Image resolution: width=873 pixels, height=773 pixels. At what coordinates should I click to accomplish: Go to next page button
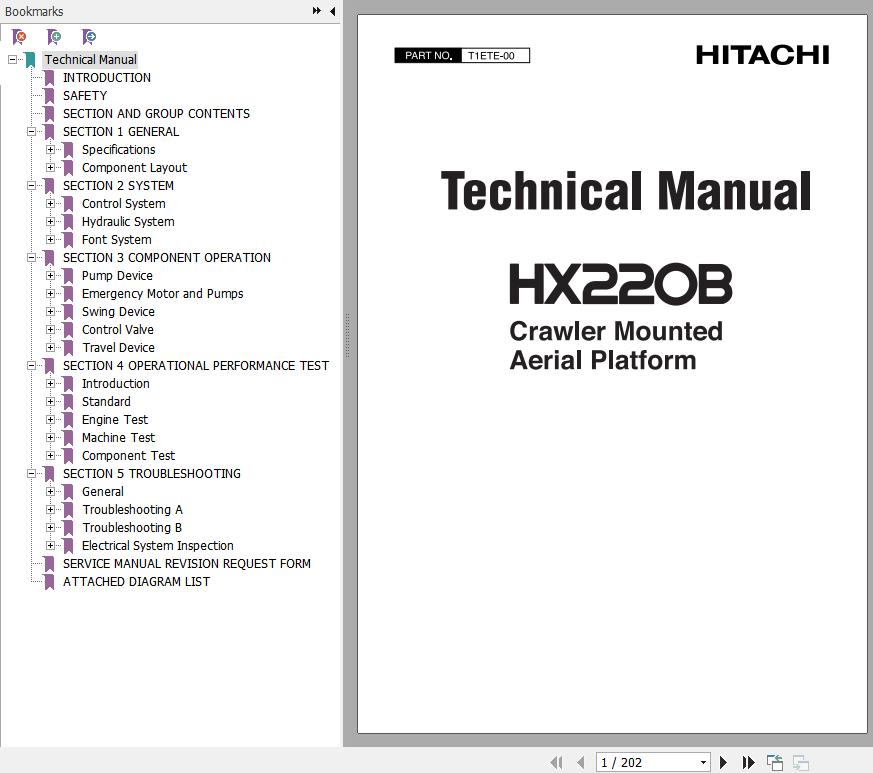pyautogui.click(x=723, y=762)
